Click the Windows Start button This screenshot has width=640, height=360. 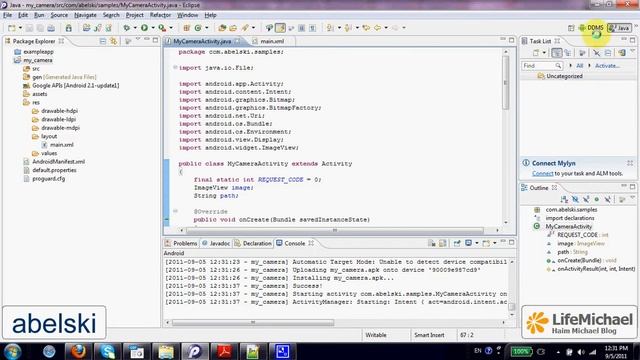tap(12, 351)
